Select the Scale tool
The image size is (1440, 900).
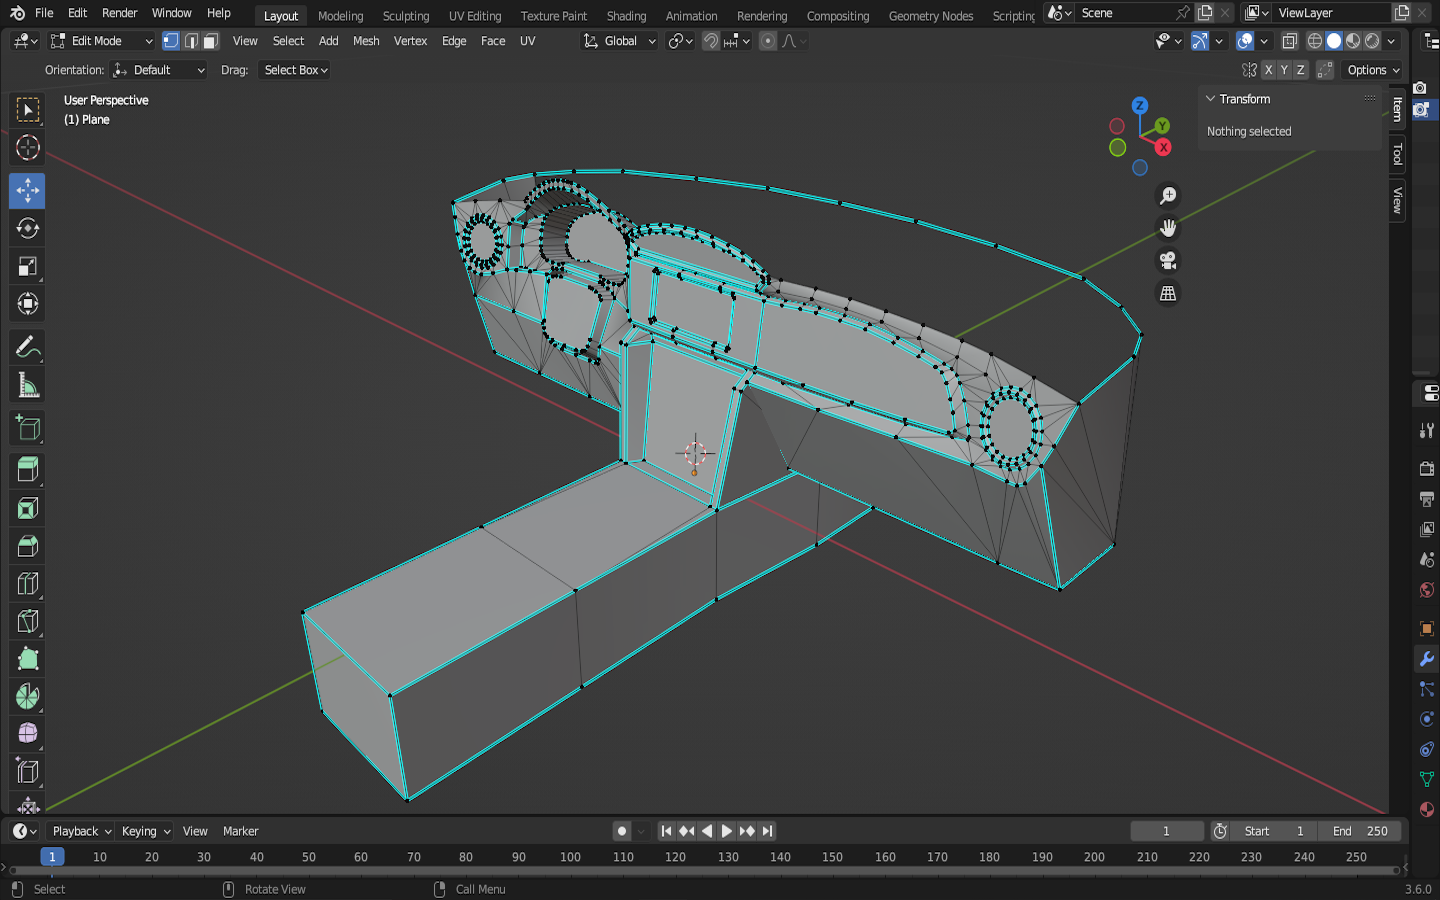click(27, 266)
